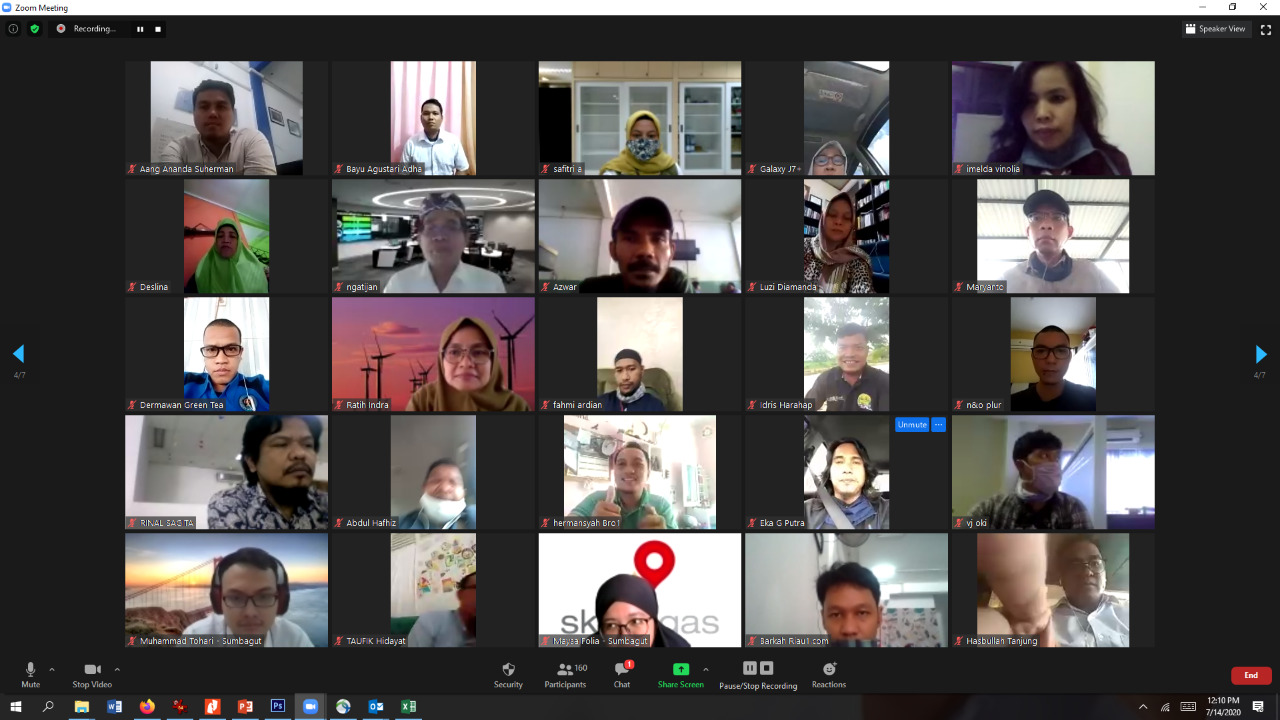The image size is (1280, 720).
Task: Expand share options arrow beside Share Screen
Action: click(706, 669)
